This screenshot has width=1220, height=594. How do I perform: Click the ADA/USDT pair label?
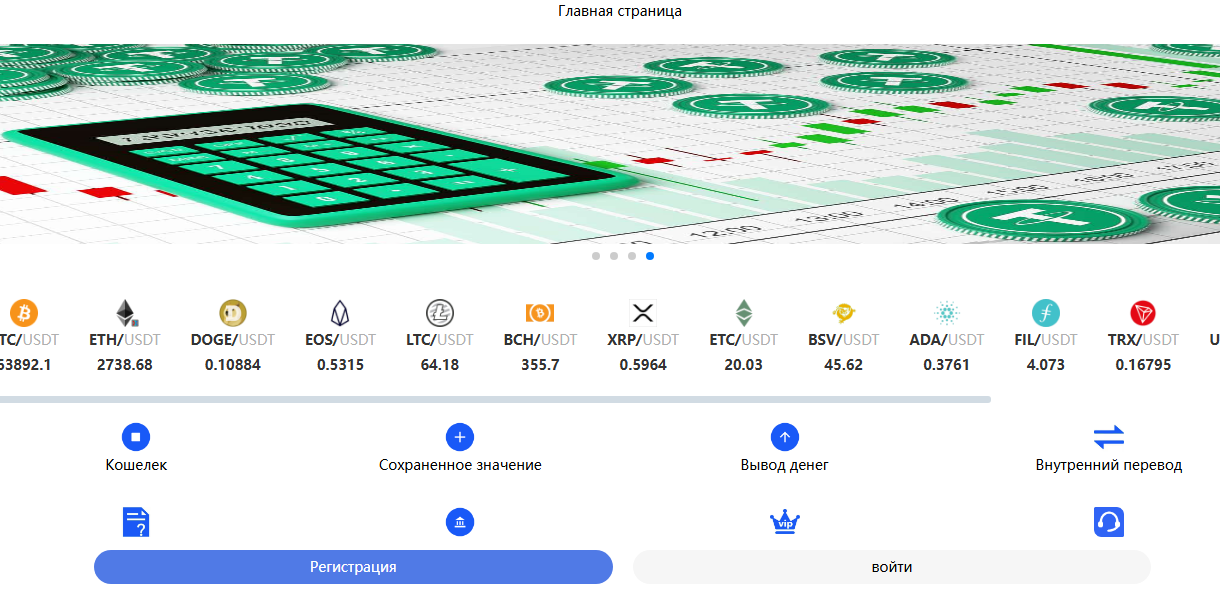(946, 340)
